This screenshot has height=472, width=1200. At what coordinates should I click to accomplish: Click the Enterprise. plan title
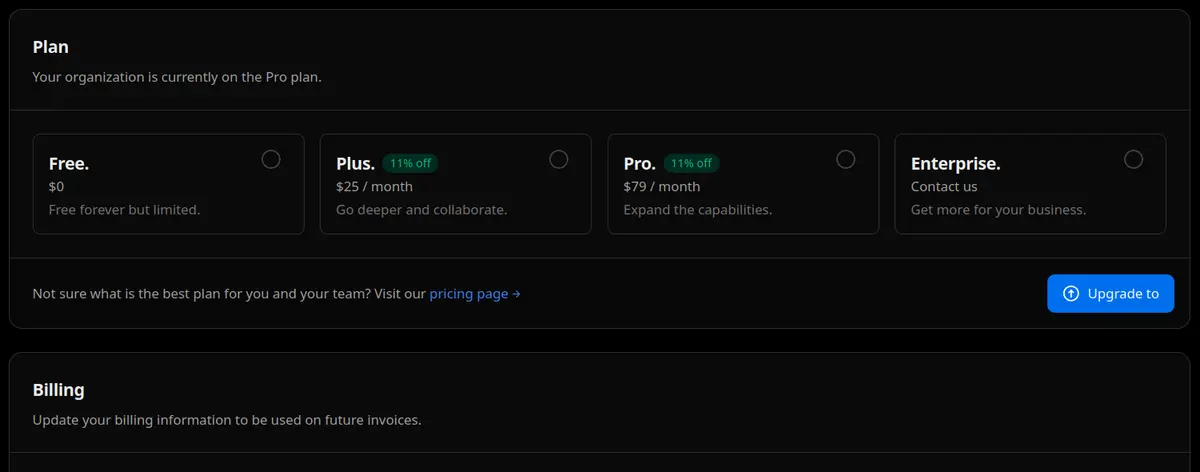[x=955, y=163]
